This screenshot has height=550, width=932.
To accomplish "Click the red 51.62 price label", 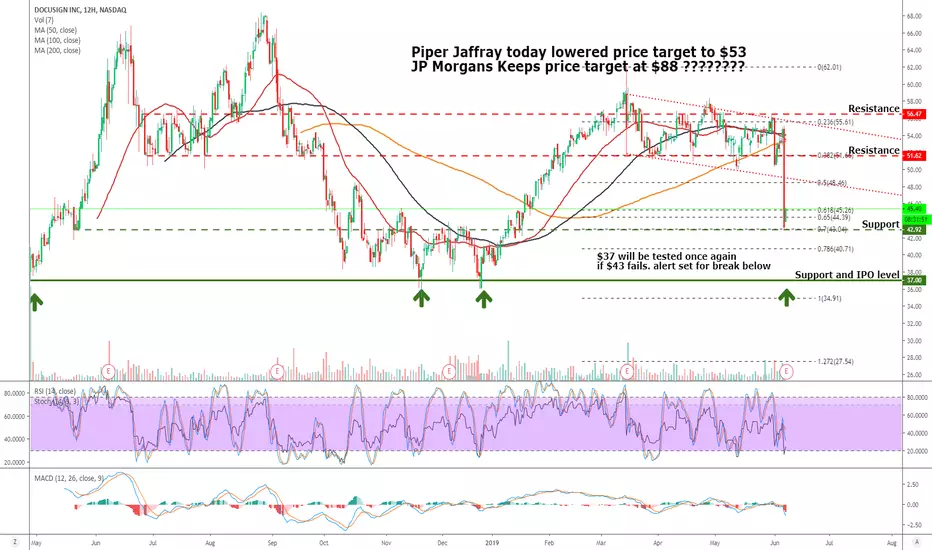I will click(914, 156).
